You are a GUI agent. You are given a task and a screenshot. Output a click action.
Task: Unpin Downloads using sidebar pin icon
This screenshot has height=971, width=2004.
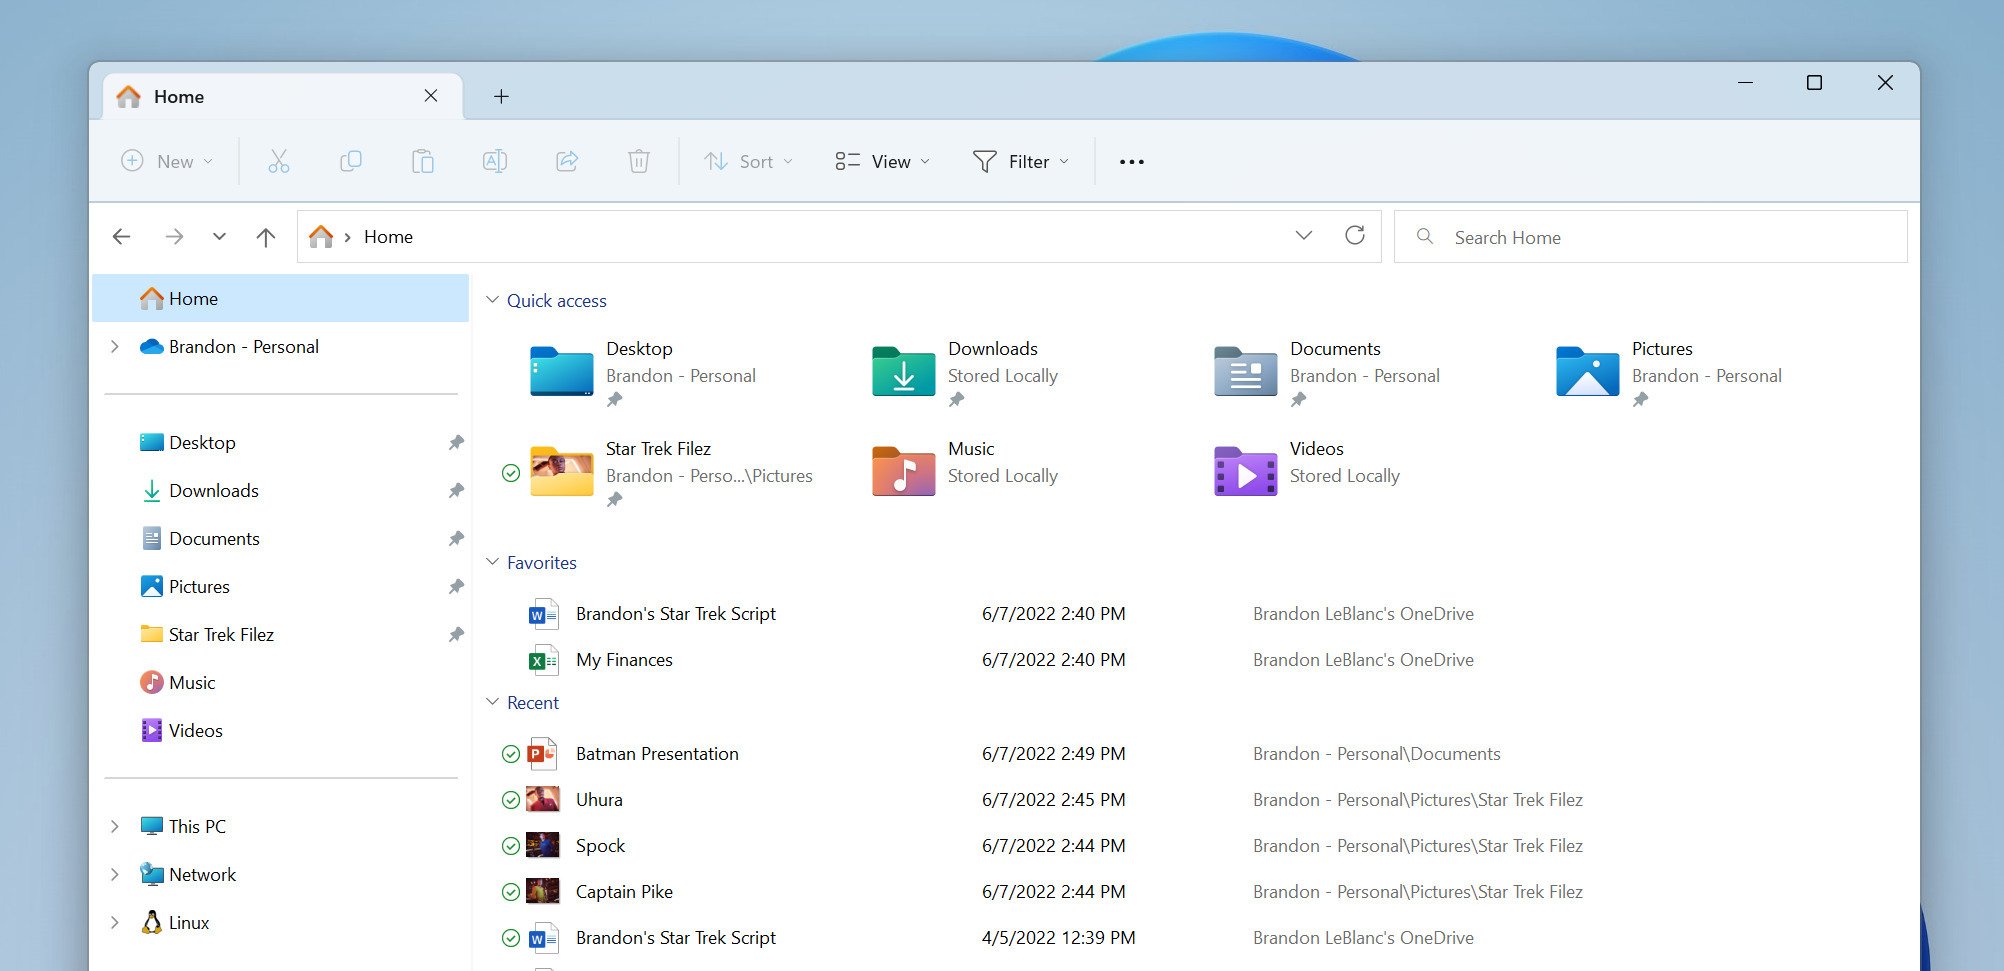point(456,490)
